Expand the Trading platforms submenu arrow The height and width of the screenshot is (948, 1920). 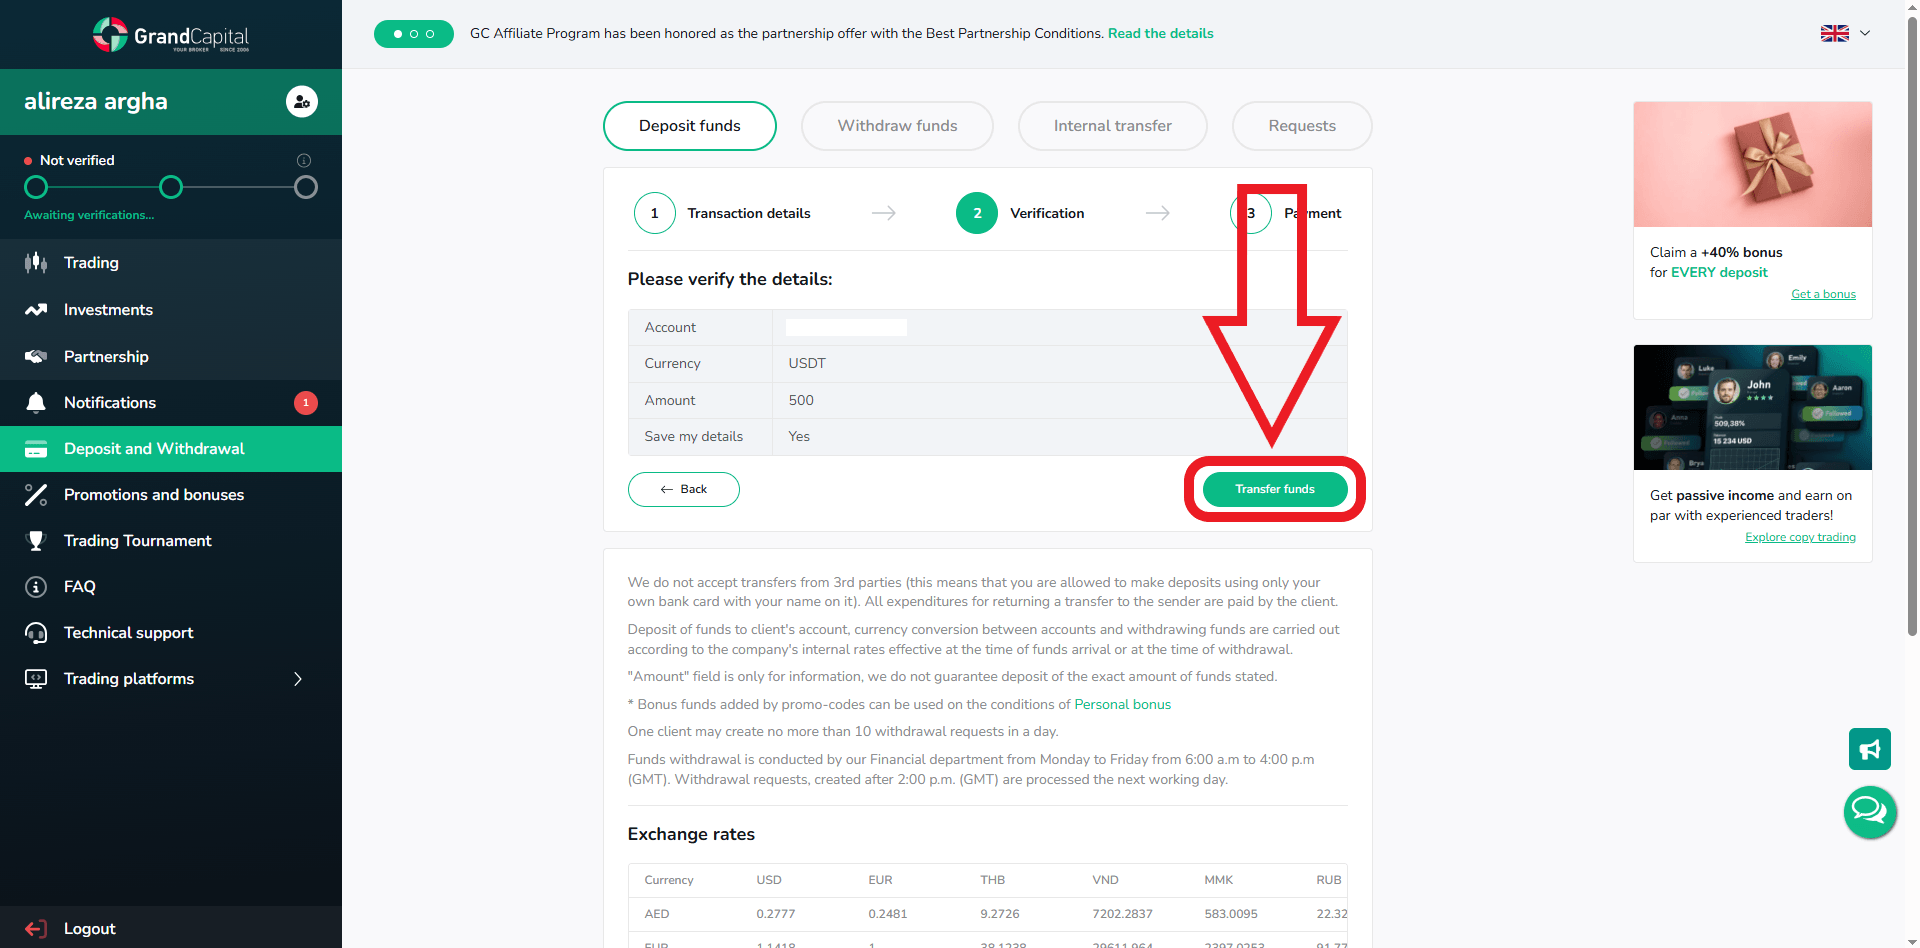click(297, 679)
